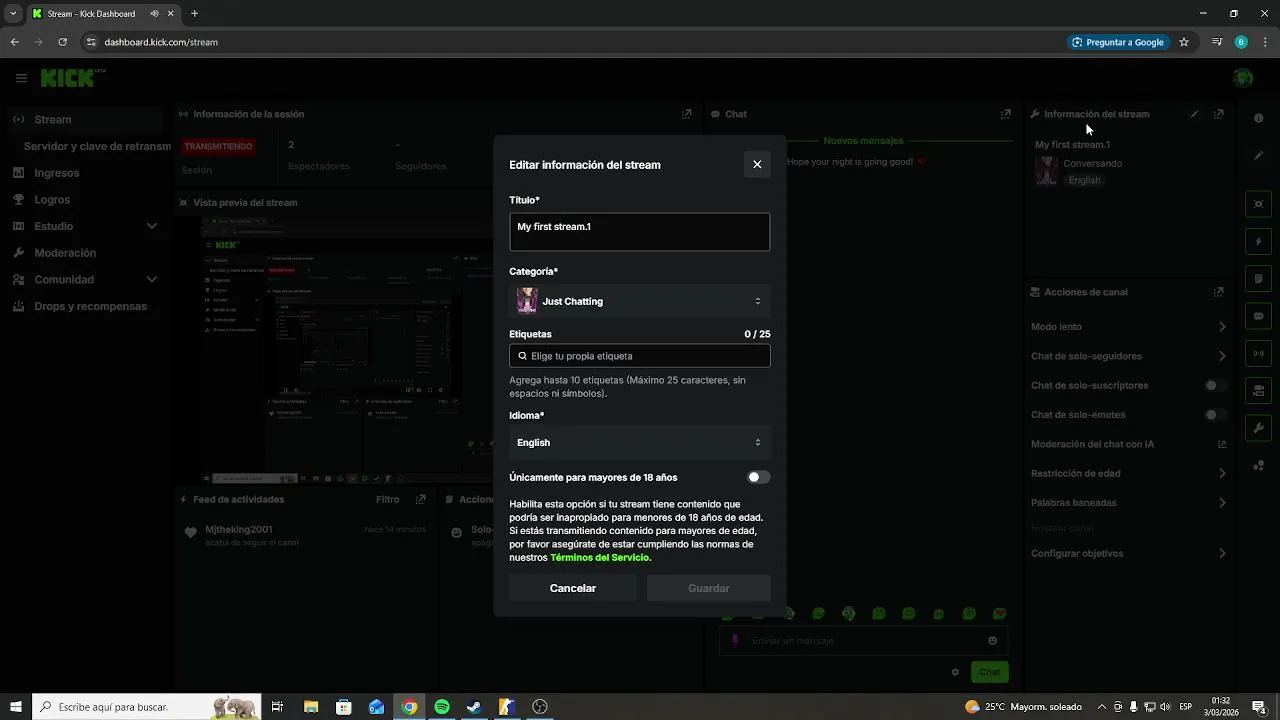Open Configurar objetivos settings

pos(1129,553)
